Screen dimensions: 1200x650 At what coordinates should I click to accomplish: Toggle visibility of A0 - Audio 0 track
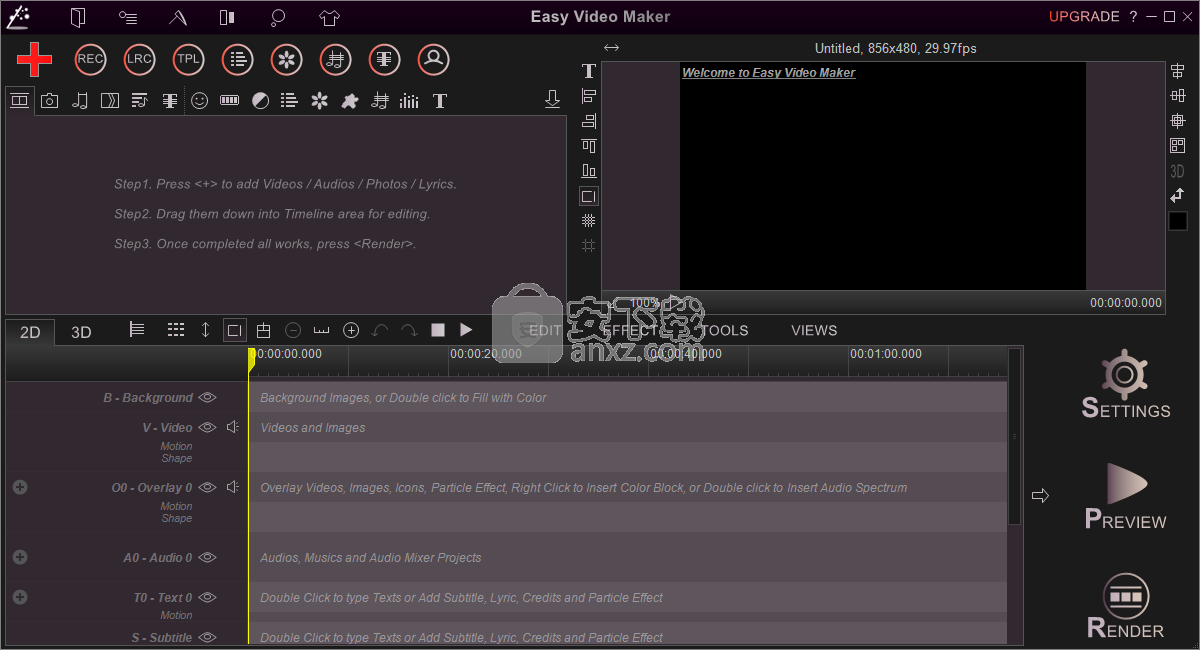click(207, 557)
